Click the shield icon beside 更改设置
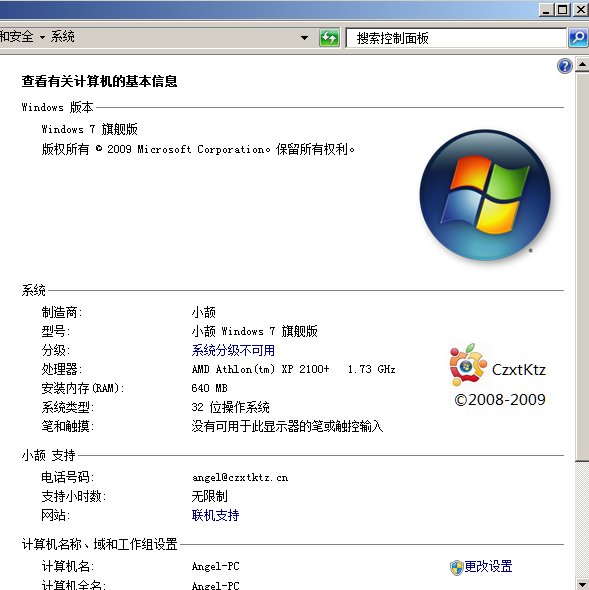This screenshot has width=589, height=590. point(456,567)
